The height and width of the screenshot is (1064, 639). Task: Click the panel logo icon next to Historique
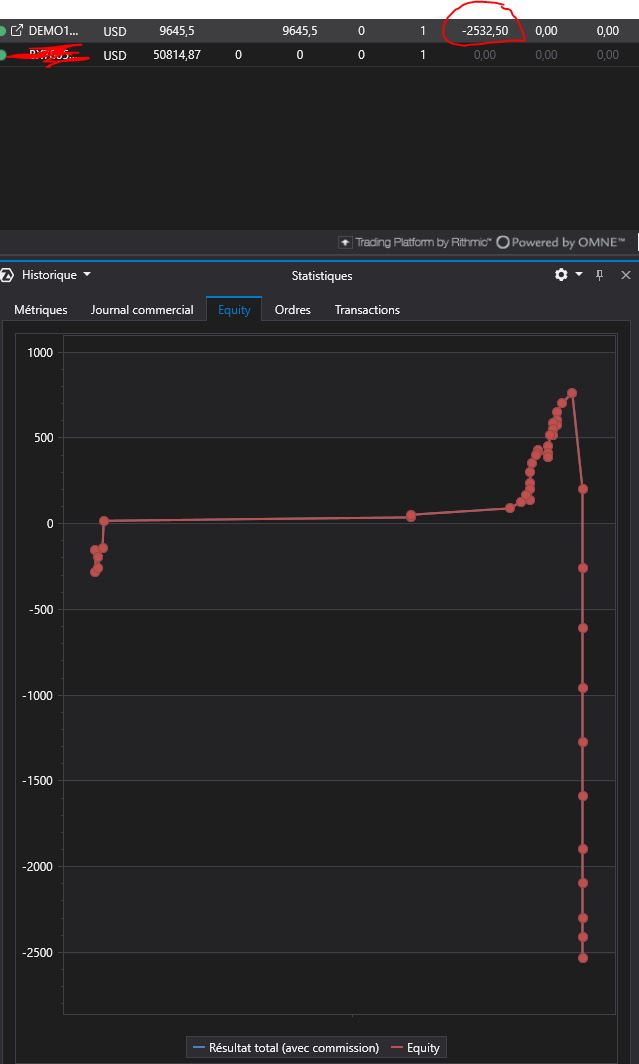pyautogui.click(x=7, y=275)
